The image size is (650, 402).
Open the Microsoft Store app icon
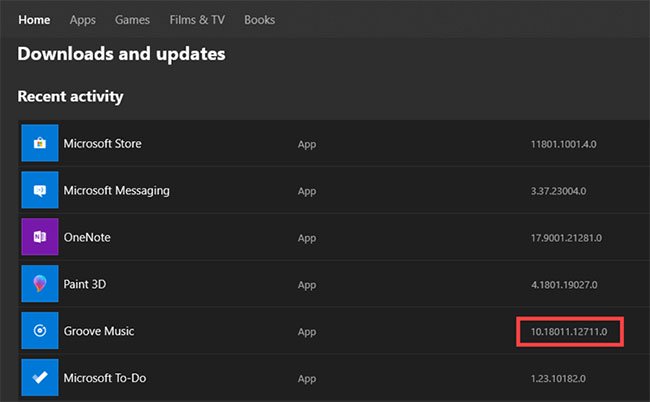point(40,143)
